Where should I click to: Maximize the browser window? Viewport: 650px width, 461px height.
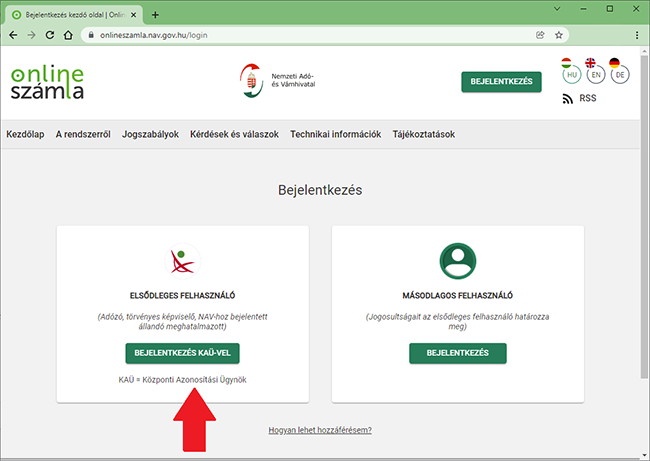610,9
